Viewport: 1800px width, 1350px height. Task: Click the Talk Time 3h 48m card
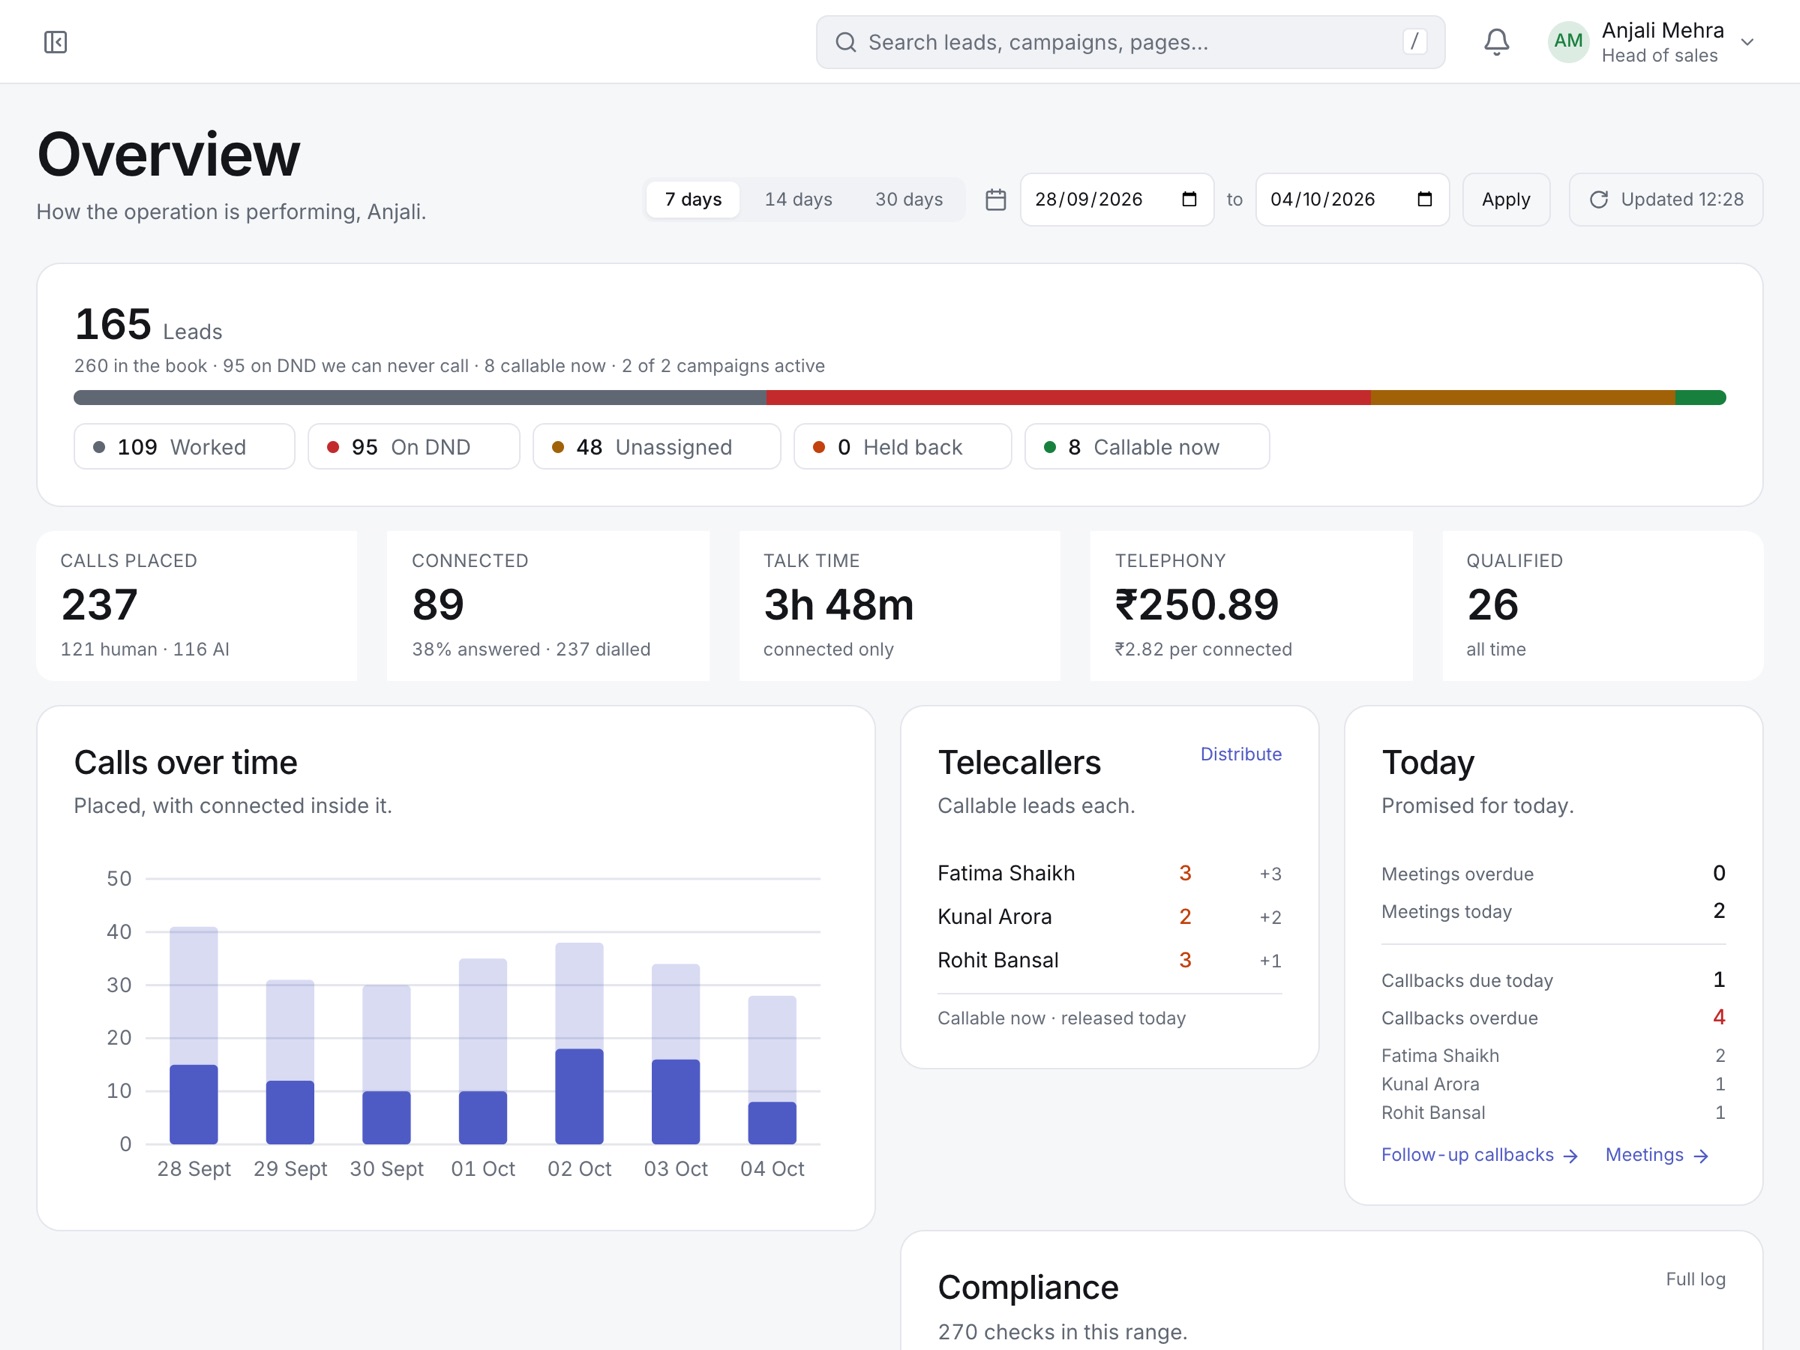[899, 606]
